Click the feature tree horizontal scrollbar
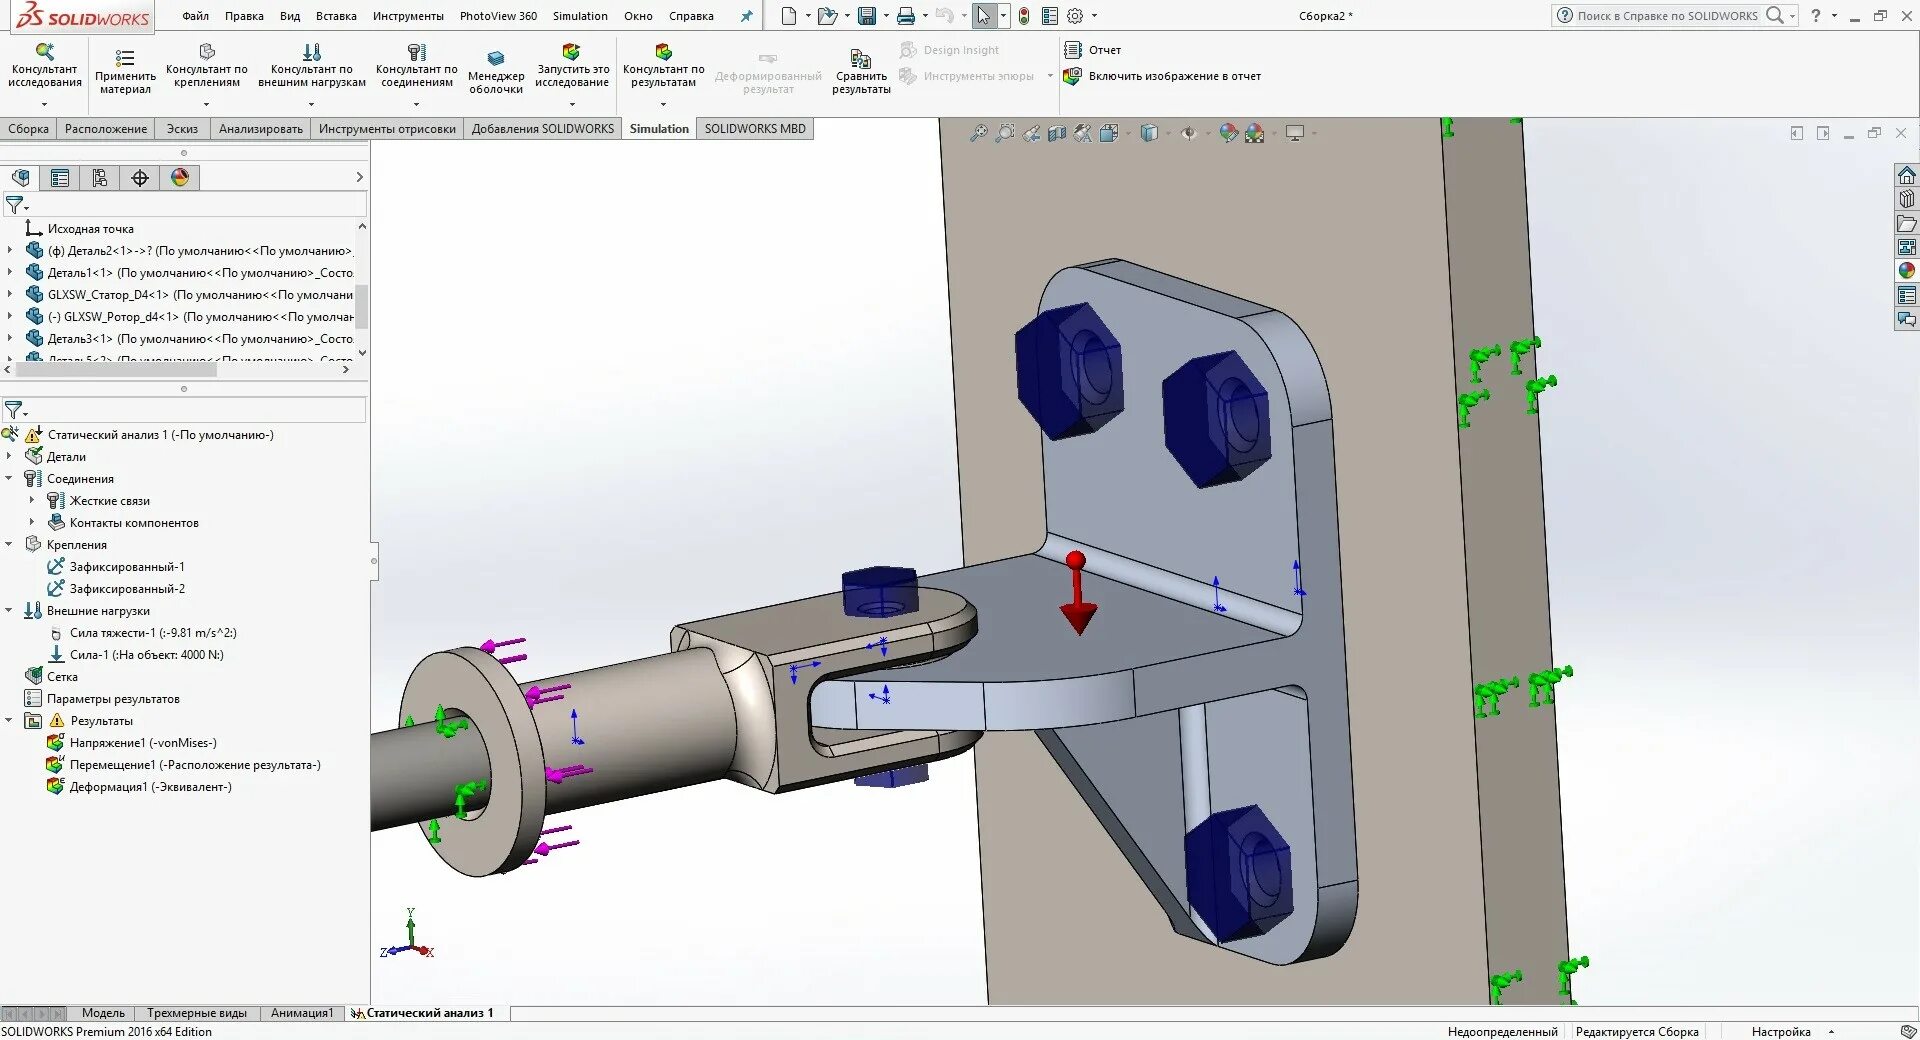The image size is (1920, 1040). click(118, 369)
